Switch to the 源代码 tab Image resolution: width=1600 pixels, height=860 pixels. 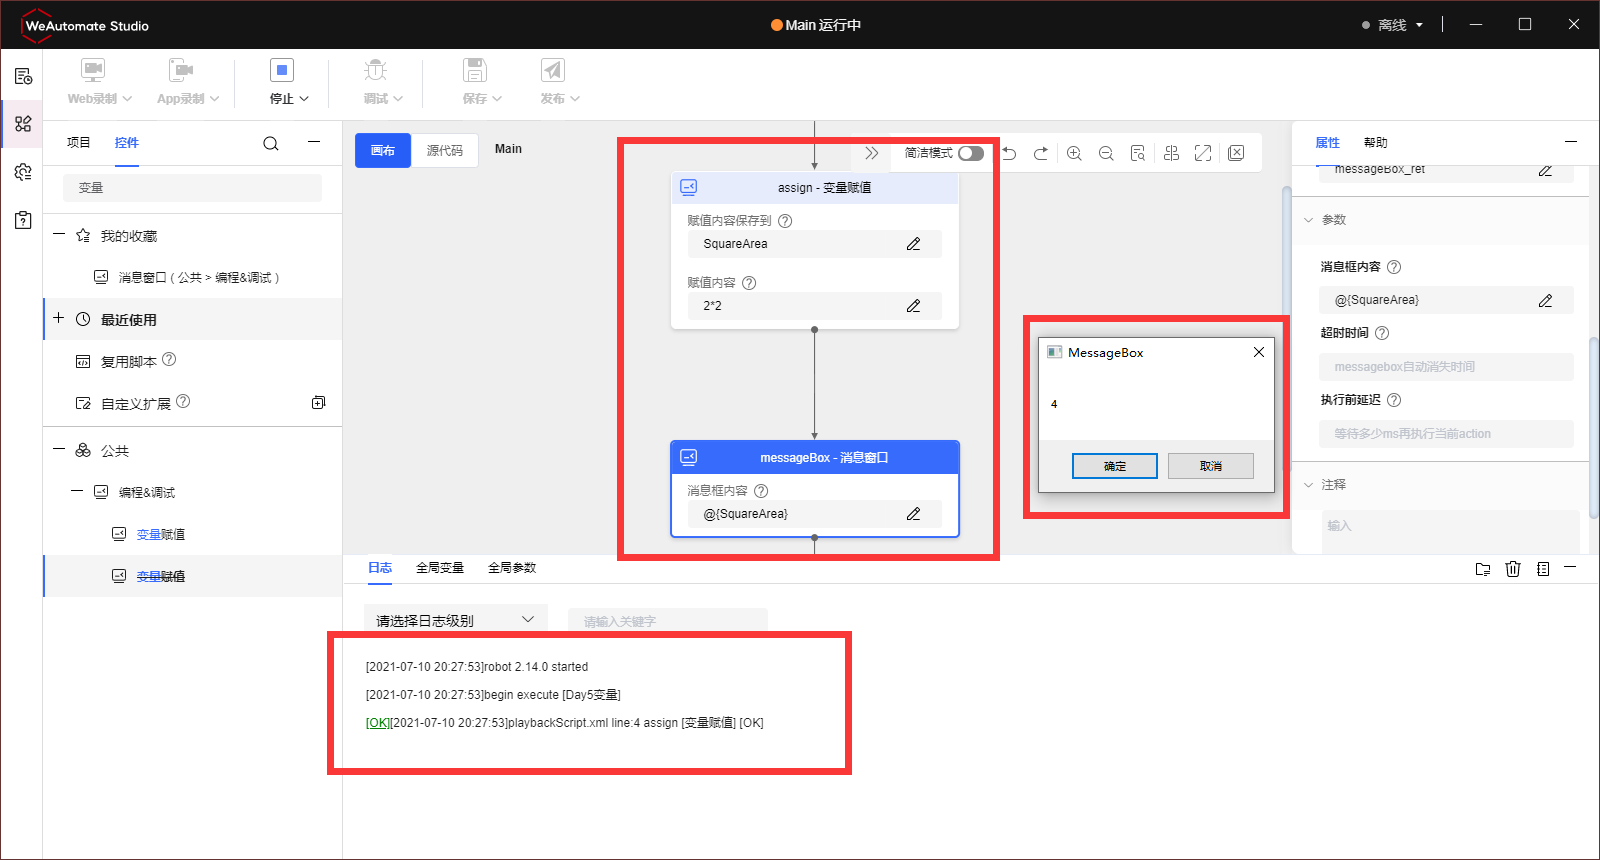coord(445,151)
